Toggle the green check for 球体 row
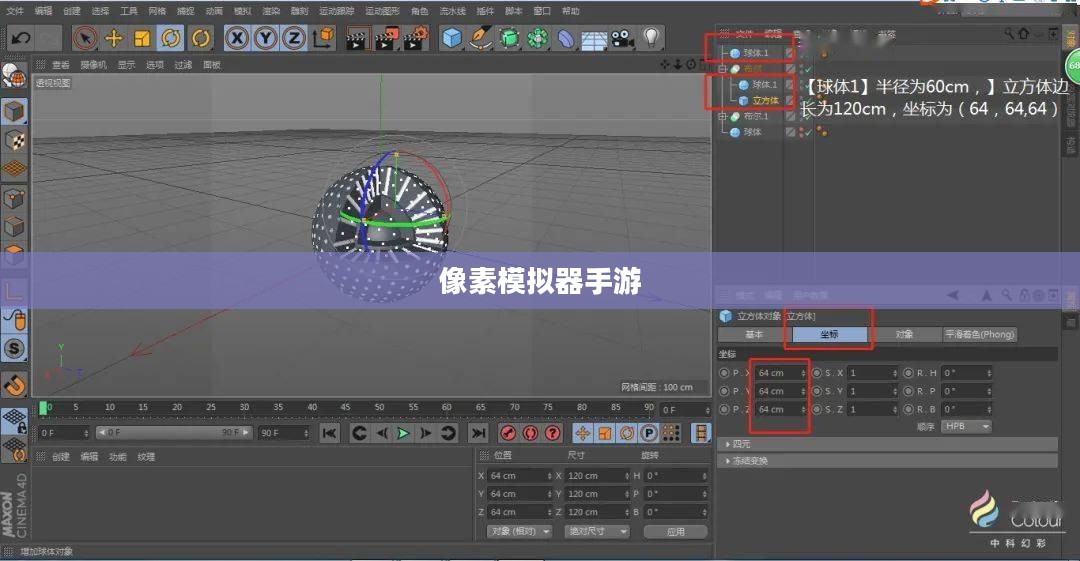The image size is (1080, 561). [809, 132]
